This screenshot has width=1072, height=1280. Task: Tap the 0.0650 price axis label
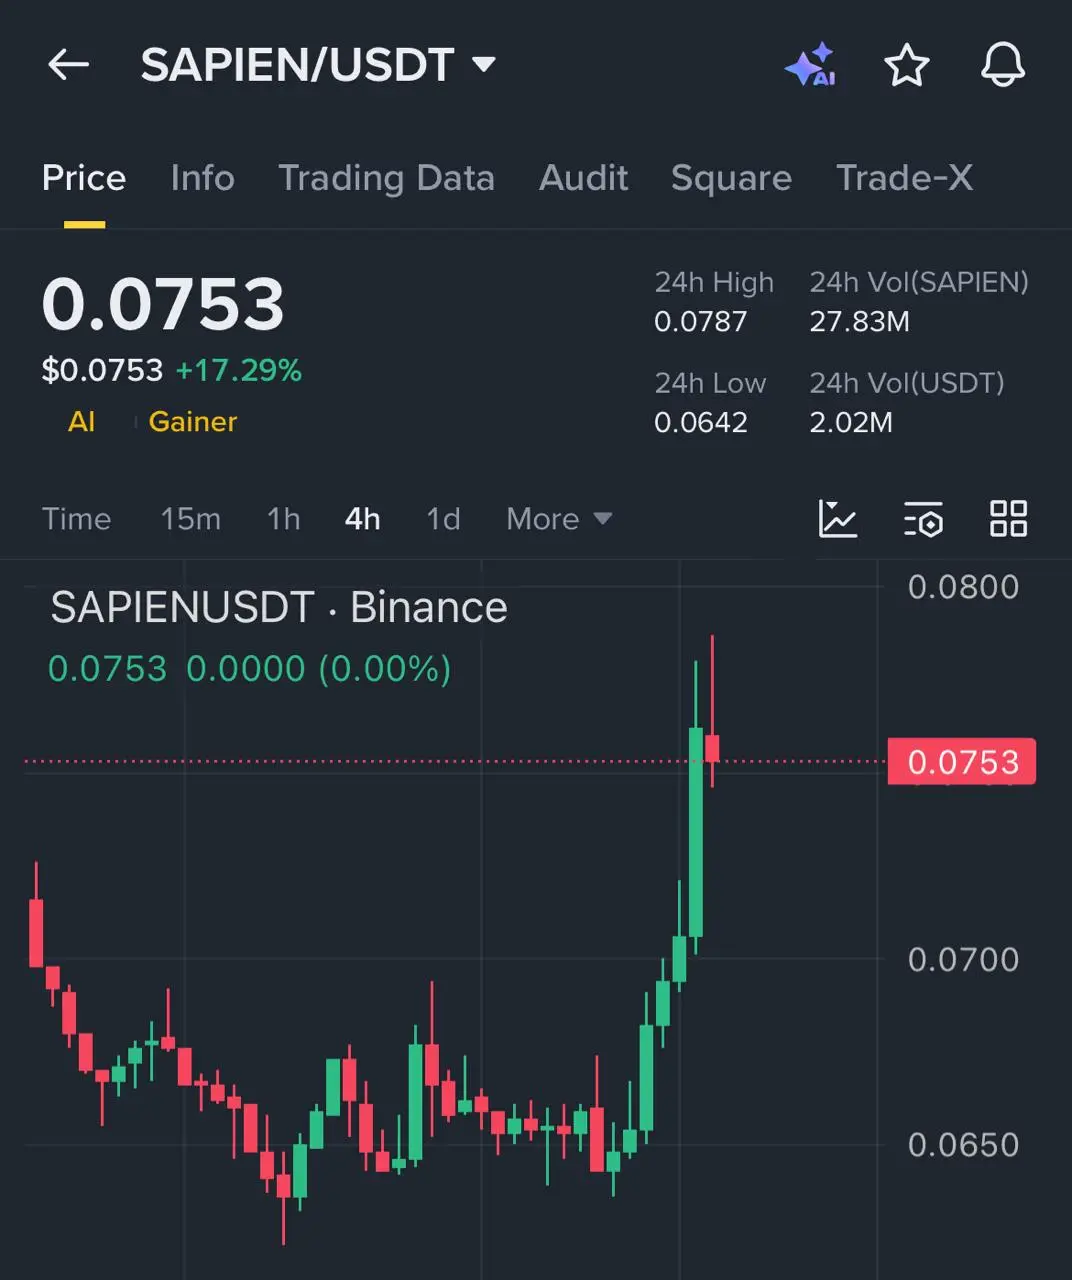click(963, 1145)
